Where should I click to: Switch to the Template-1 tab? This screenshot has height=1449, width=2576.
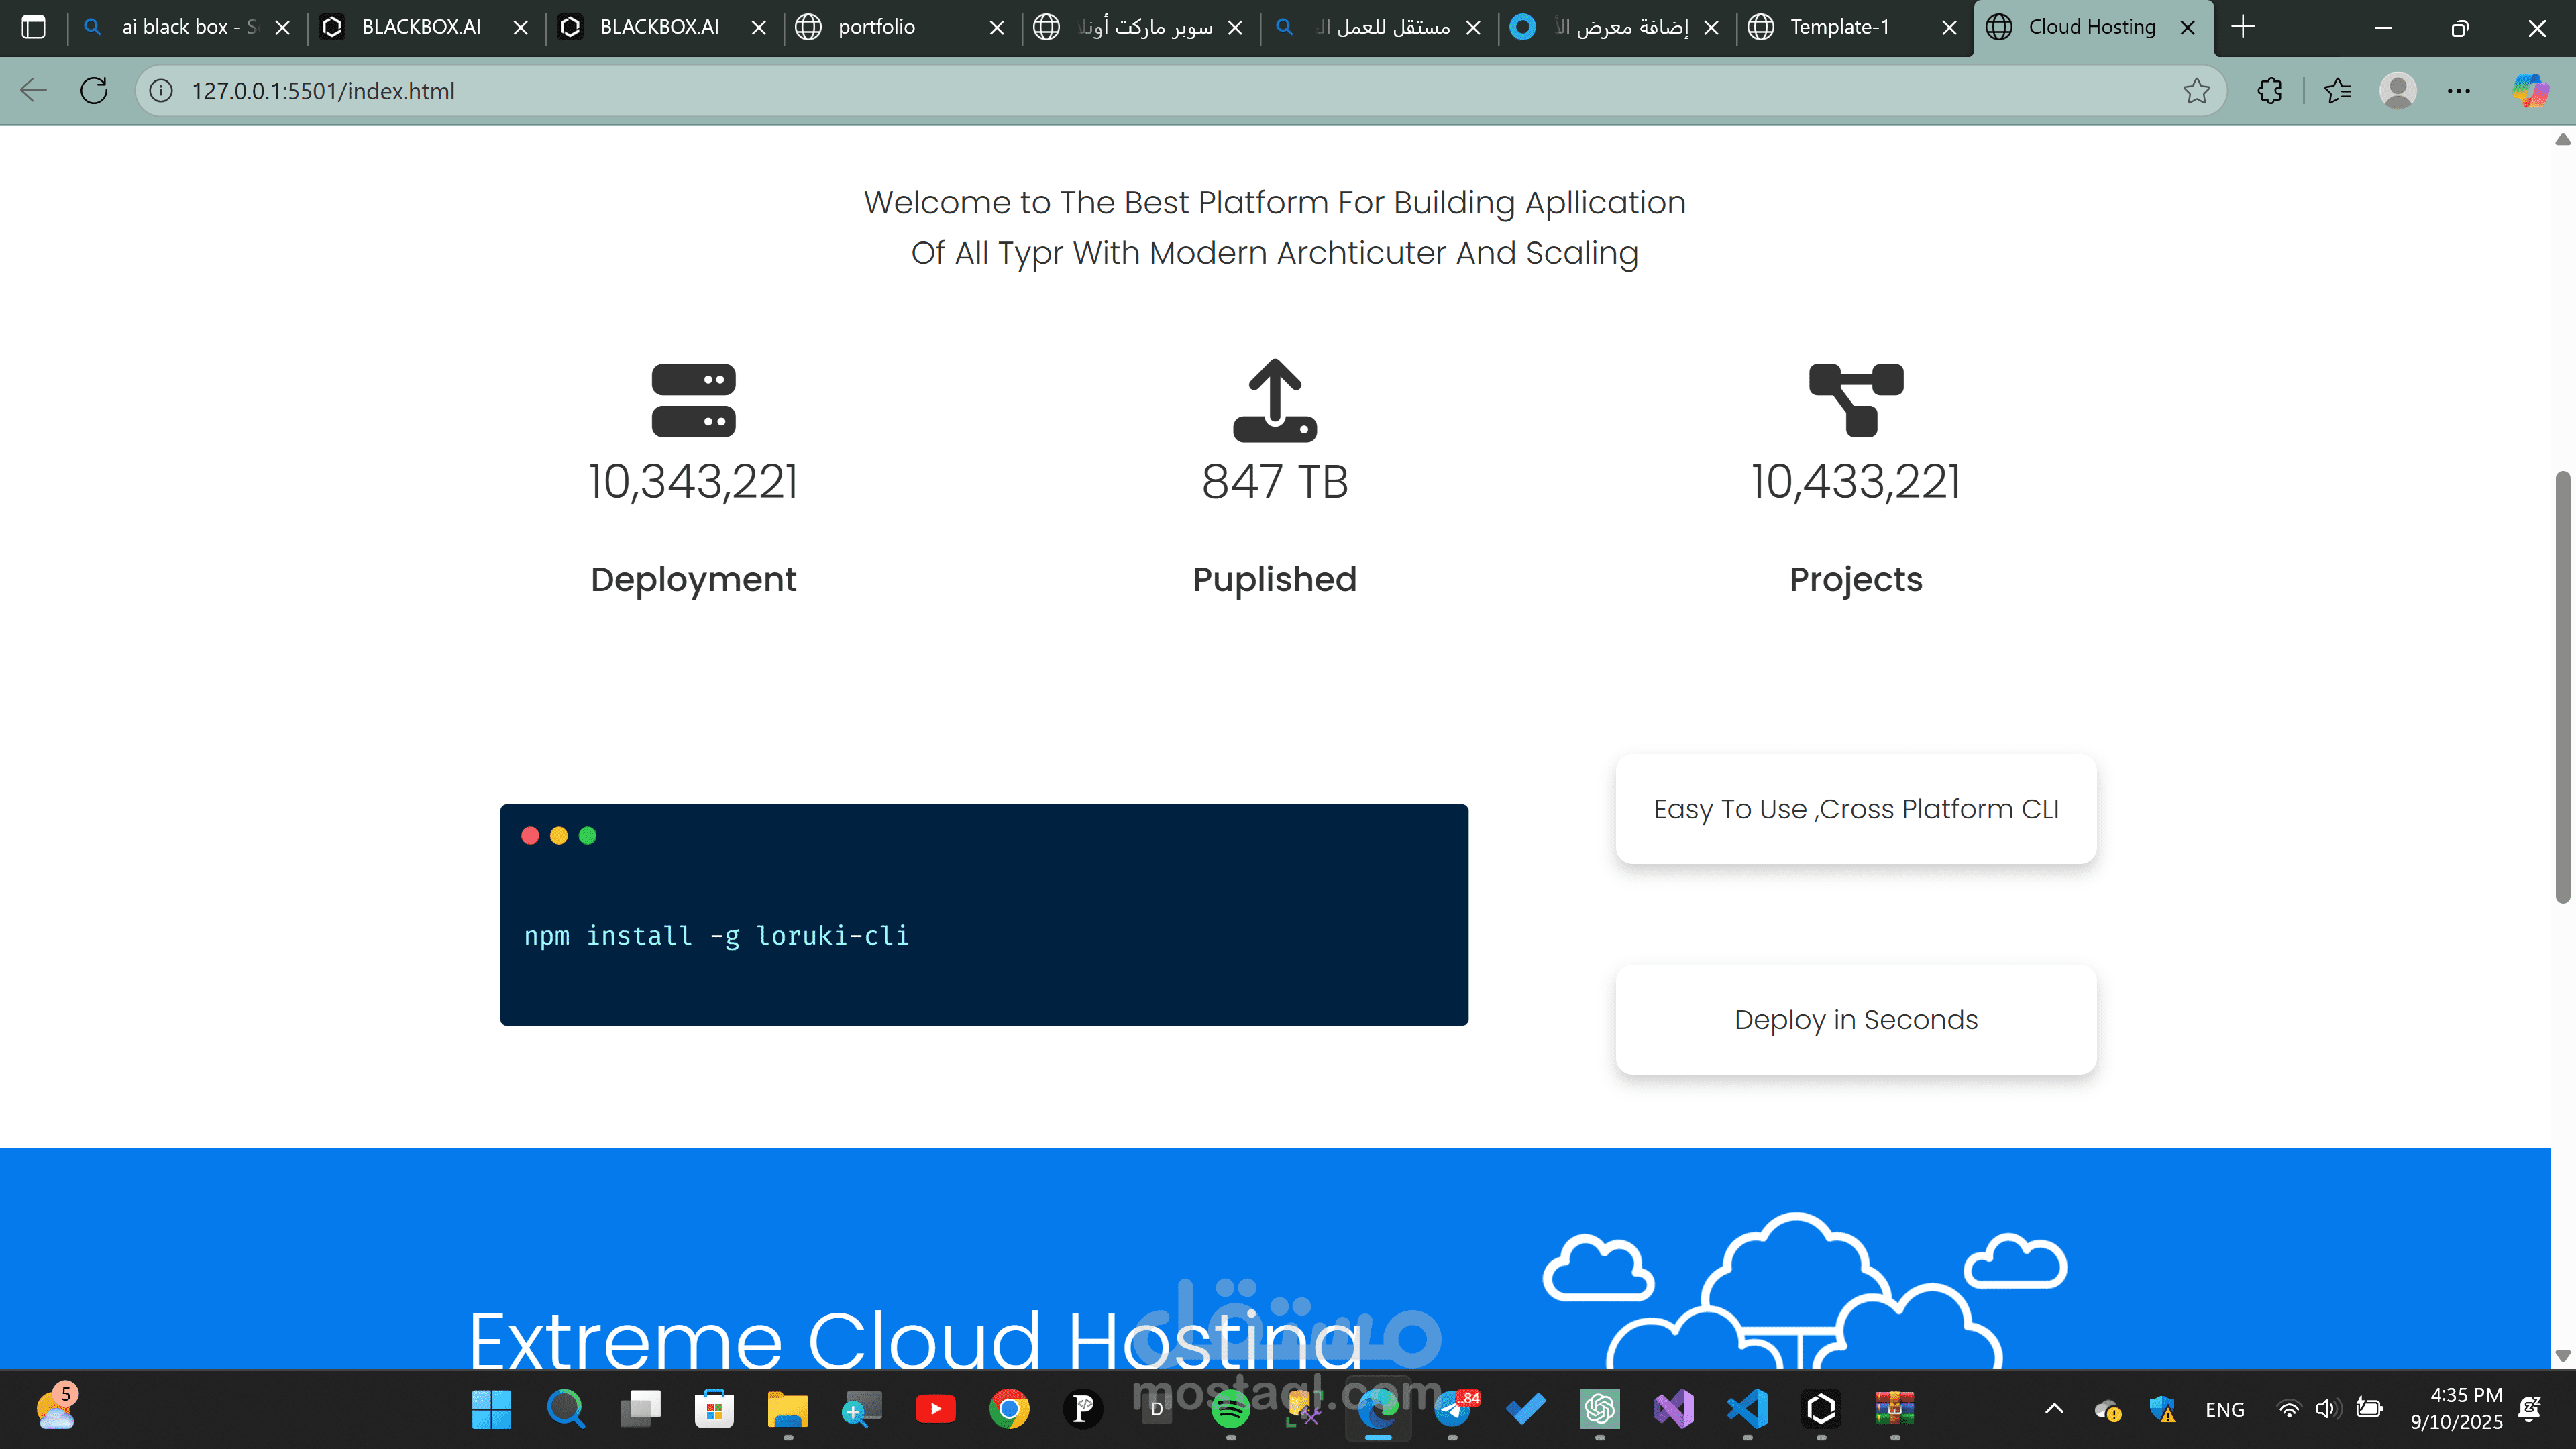pyautogui.click(x=1839, y=27)
